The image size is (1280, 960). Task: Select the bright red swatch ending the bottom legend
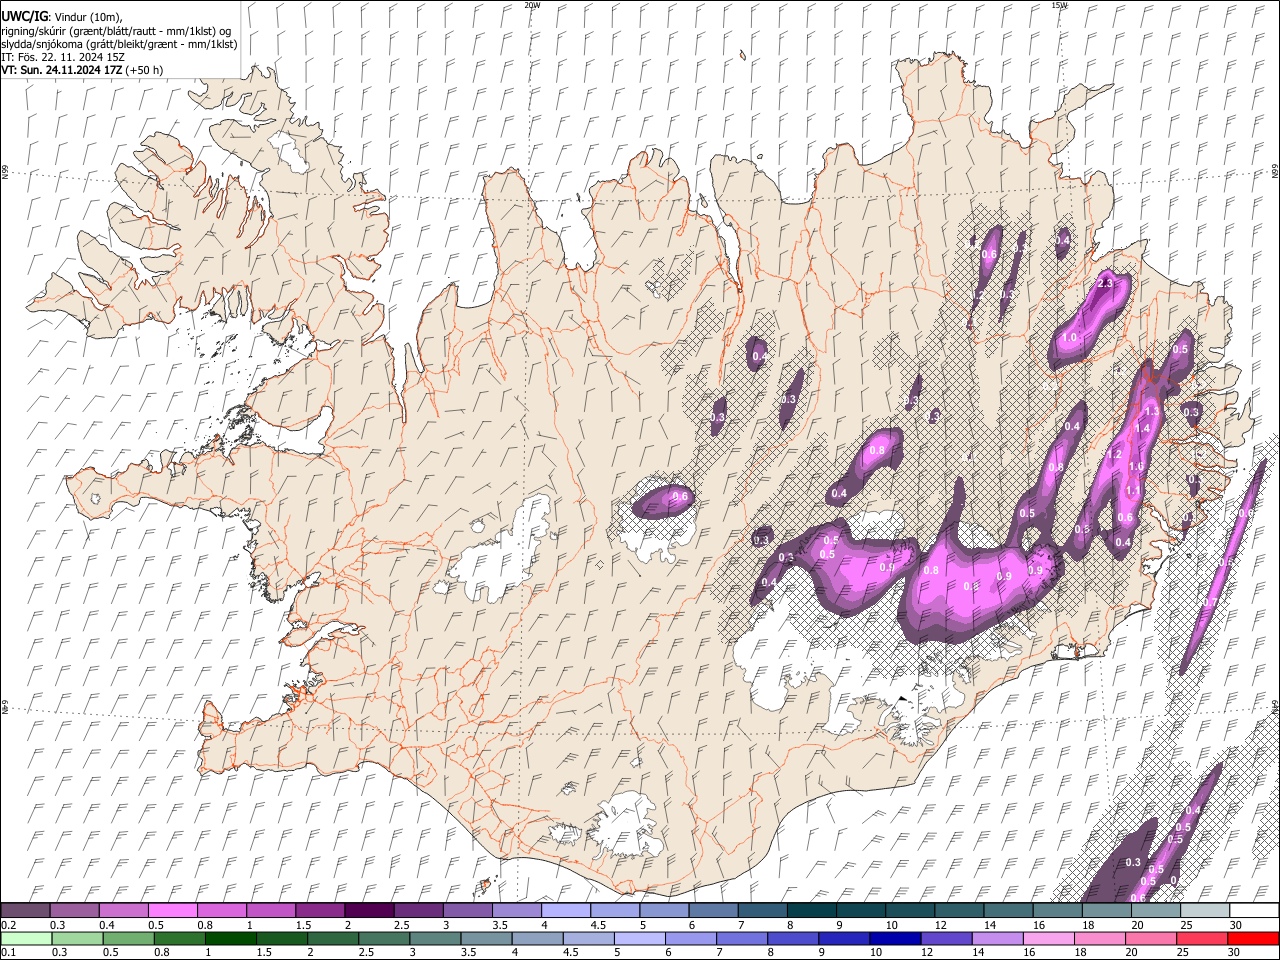pyautogui.click(x=1253, y=939)
